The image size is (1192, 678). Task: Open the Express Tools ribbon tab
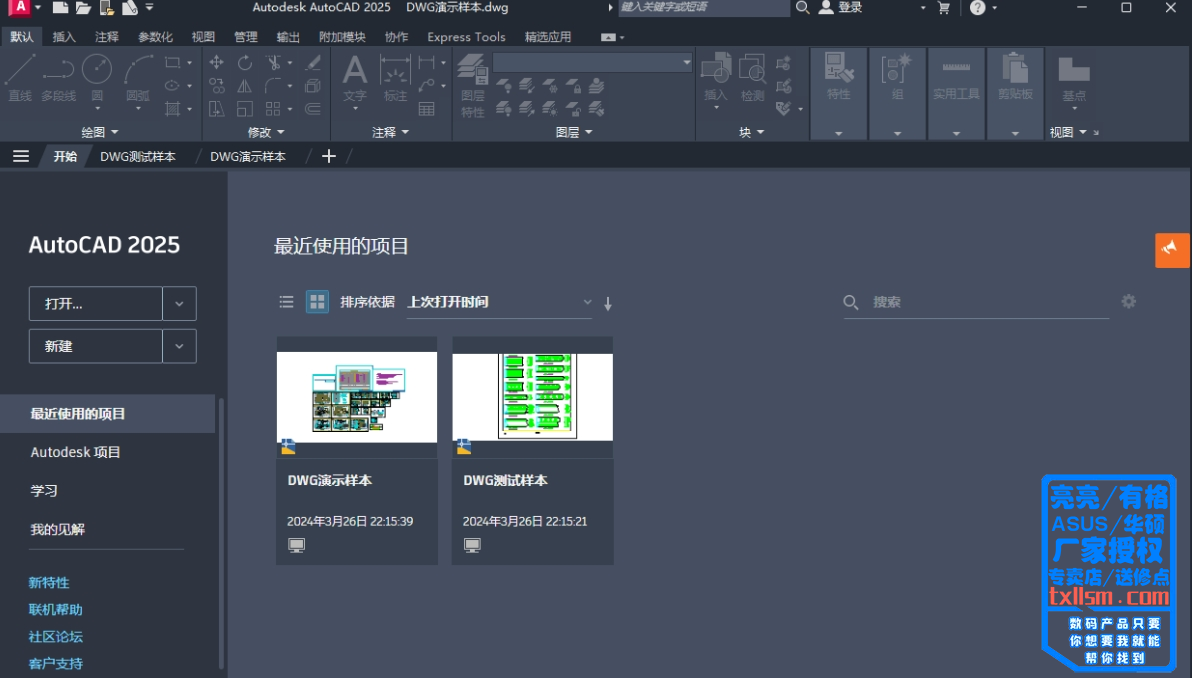pos(466,36)
